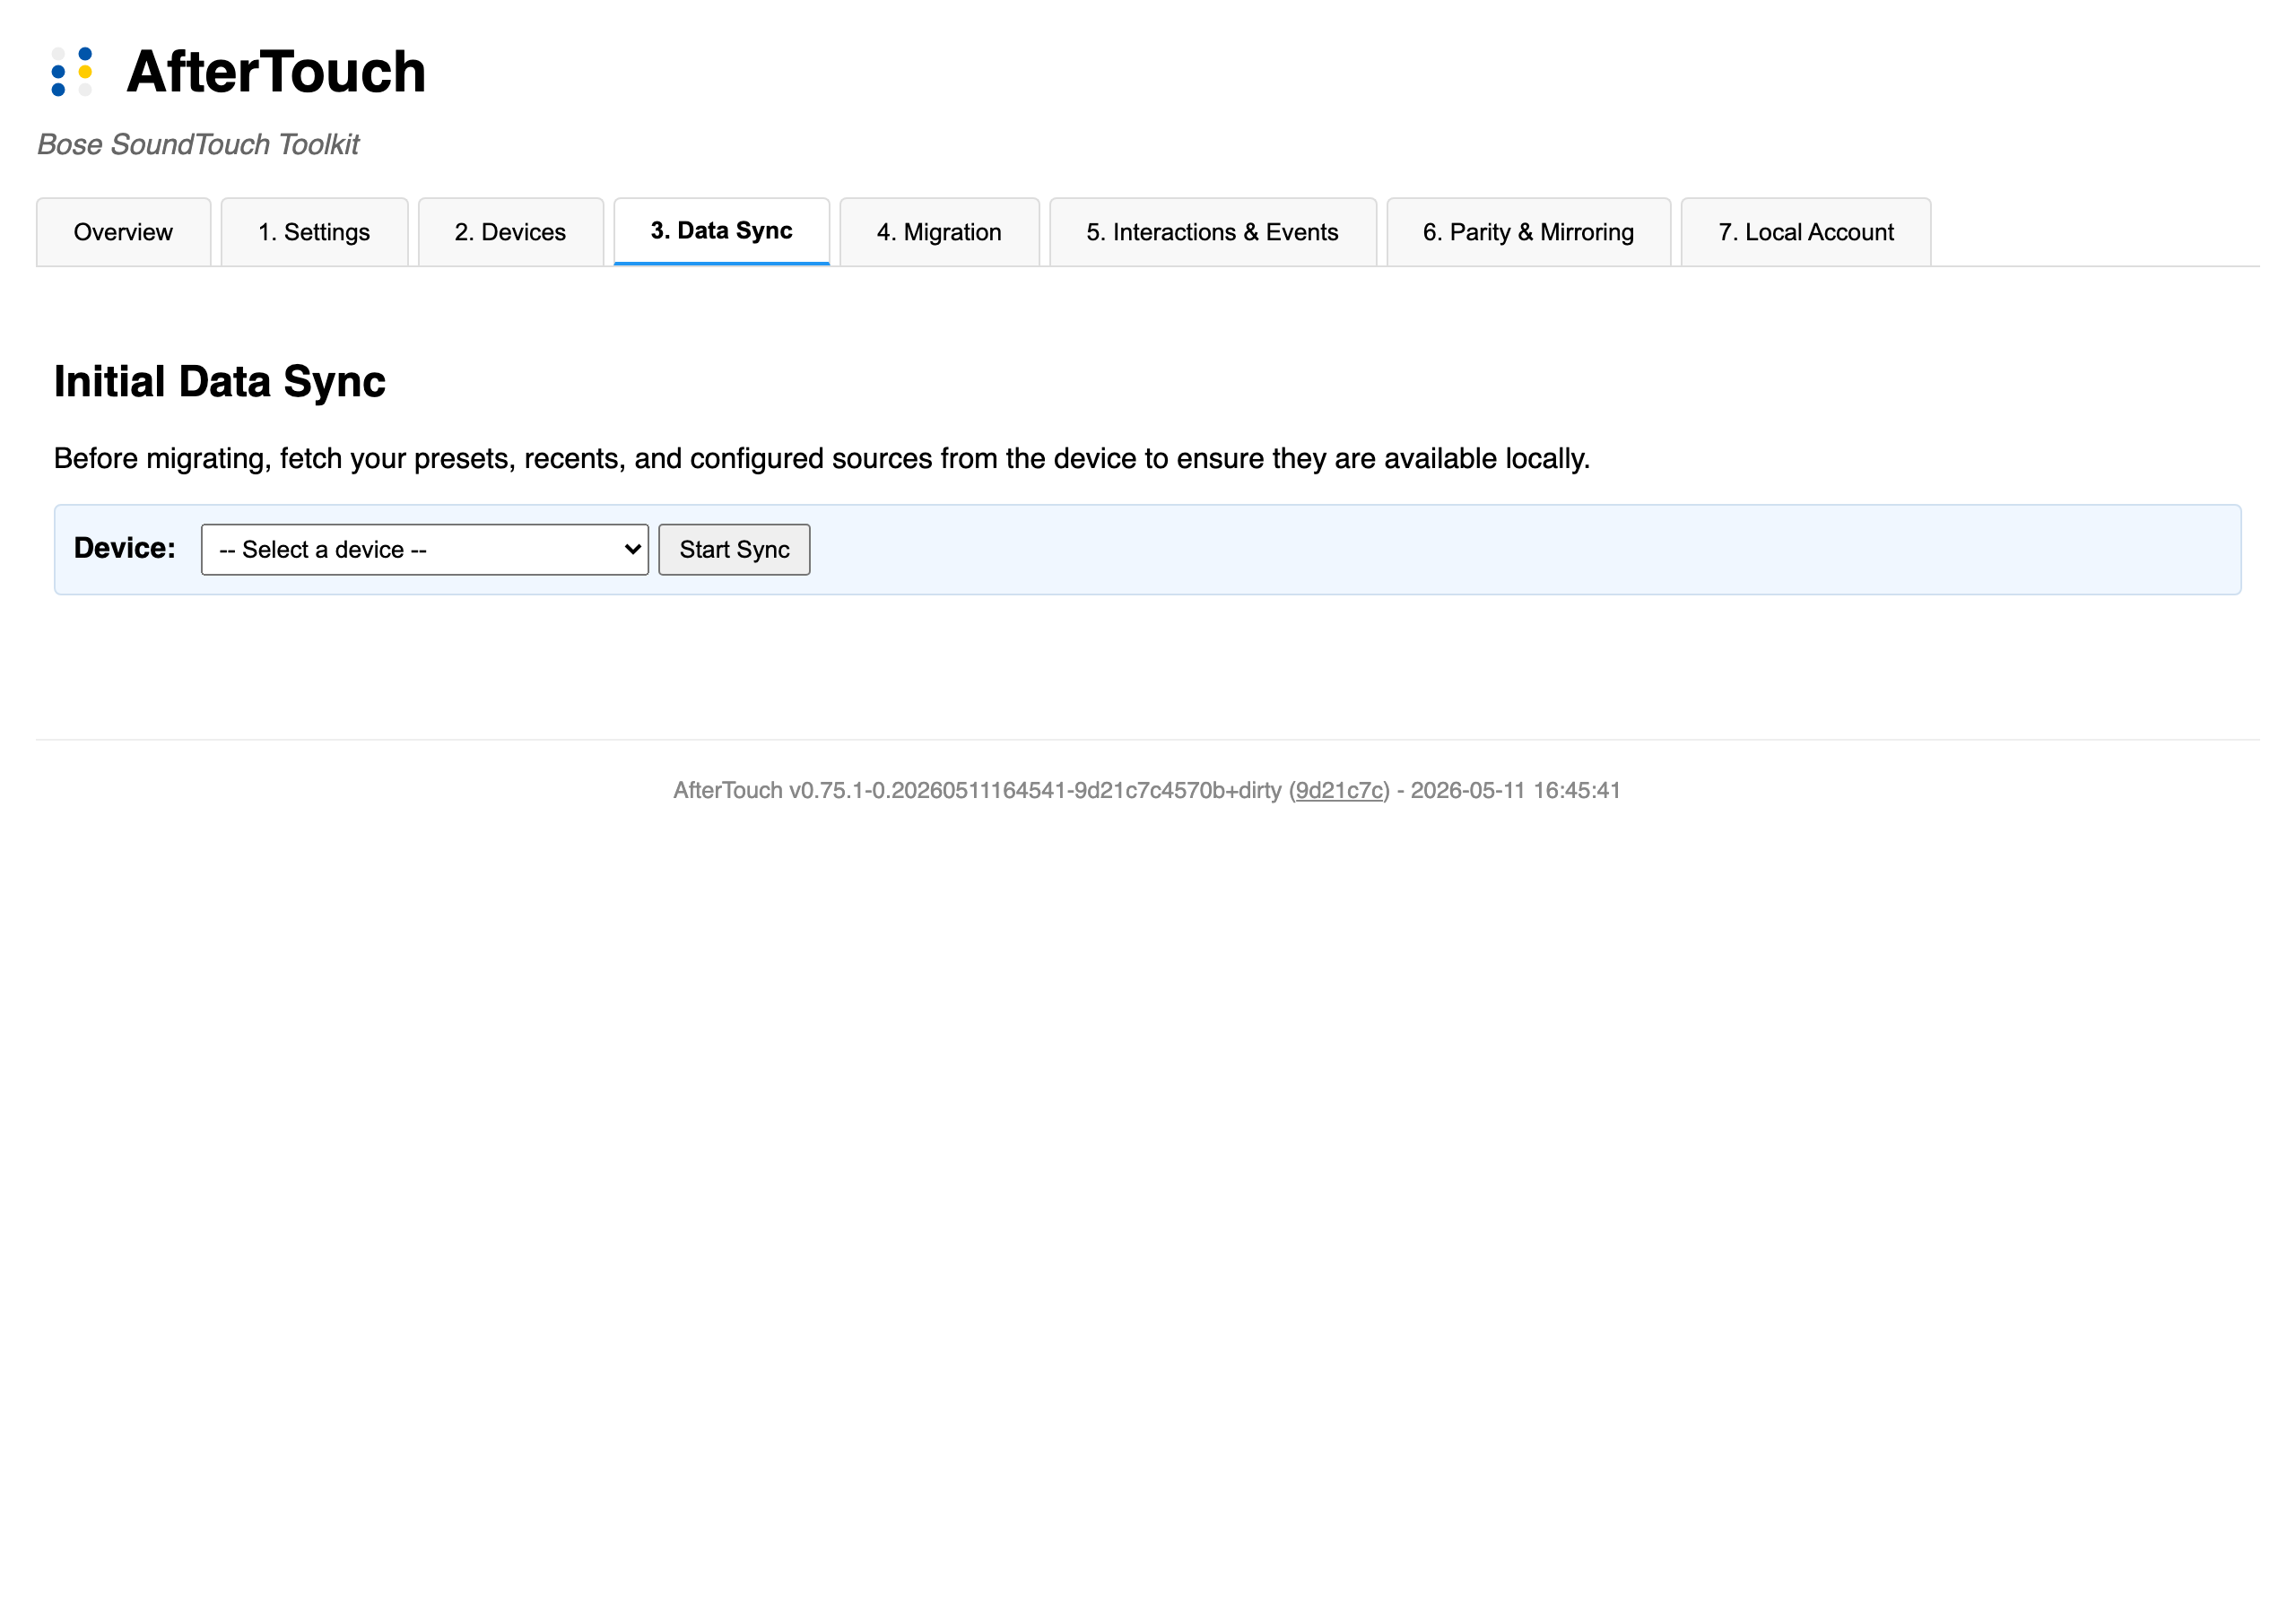Screen dimensions: 2296x1614
Task: Open the 6. Parity & Mirroring tab
Action: pyautogui.click(x=1528, y=232)
